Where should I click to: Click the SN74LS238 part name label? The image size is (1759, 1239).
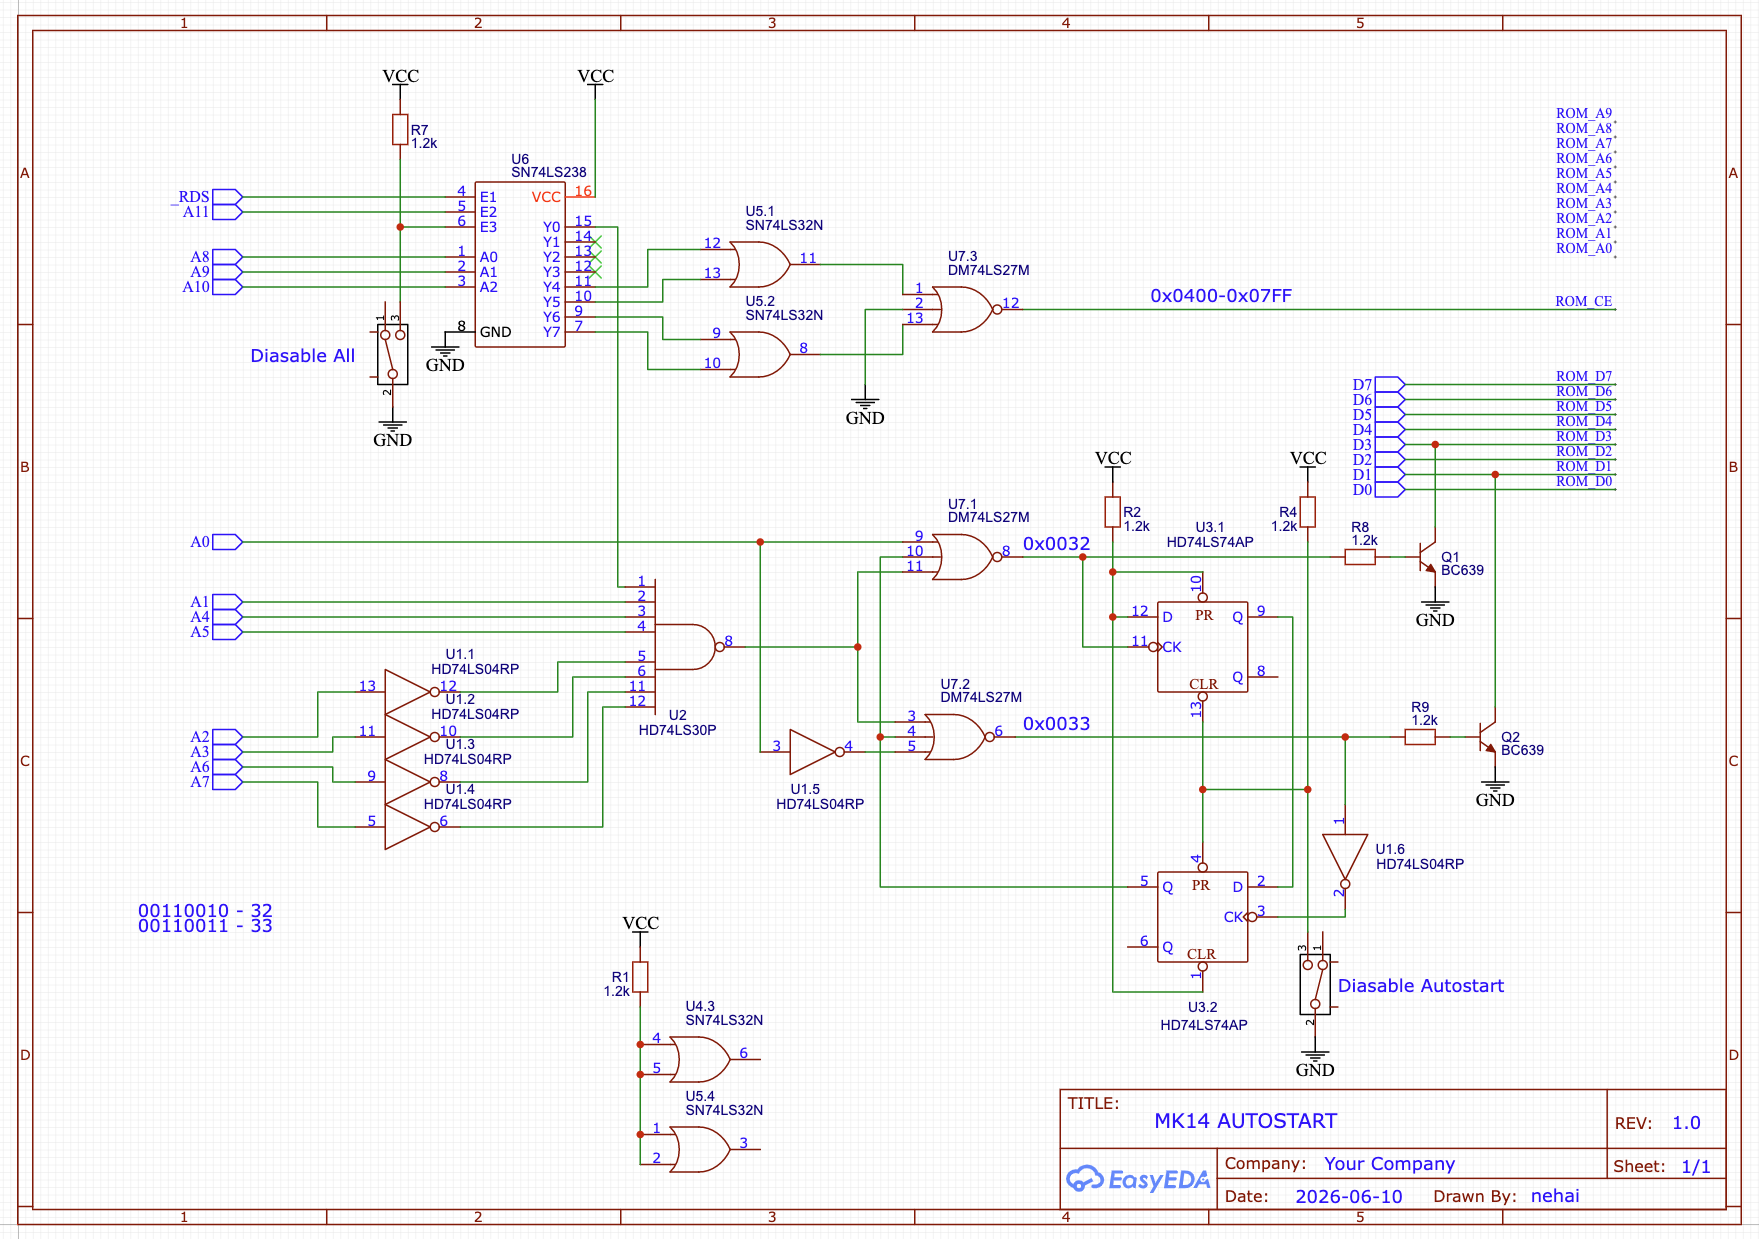[x=549, y=172]
